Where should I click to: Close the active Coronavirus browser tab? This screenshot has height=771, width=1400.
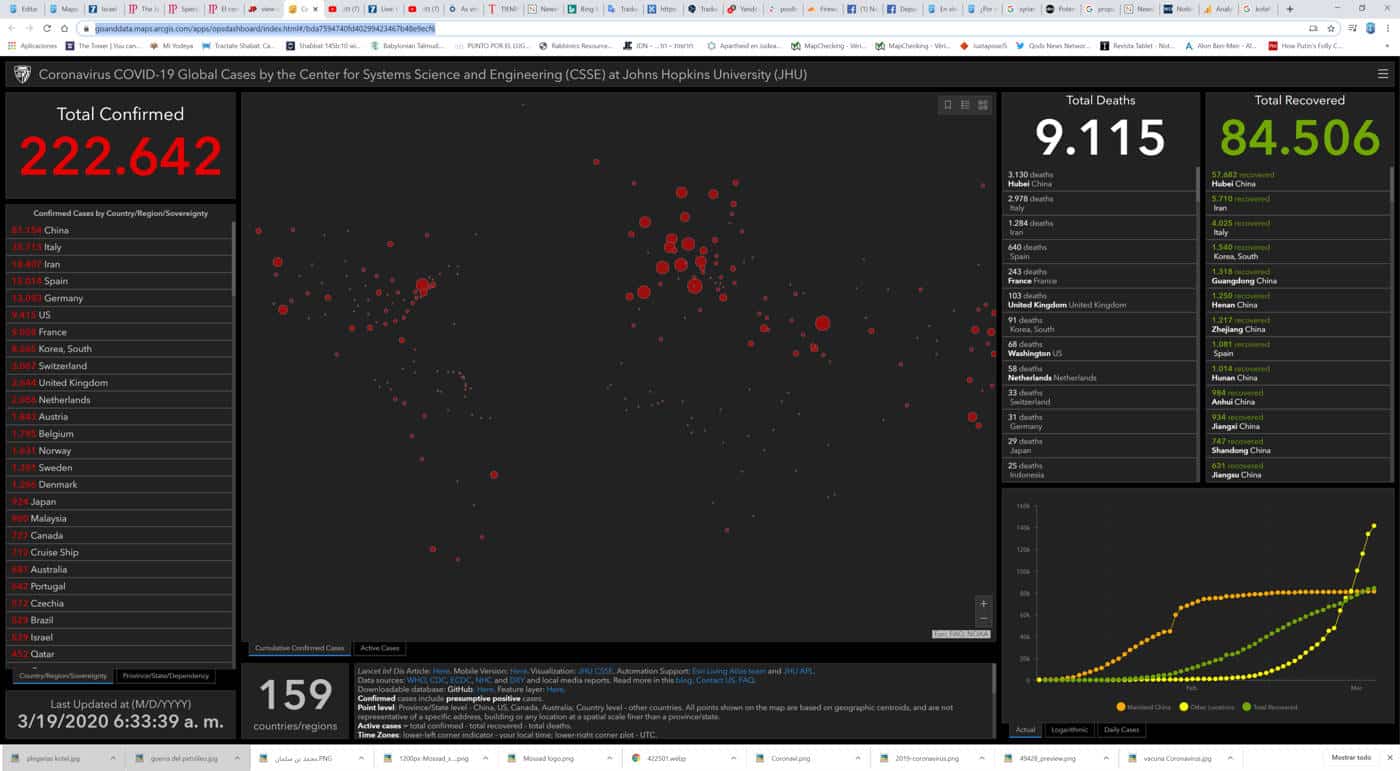(315, 8)
